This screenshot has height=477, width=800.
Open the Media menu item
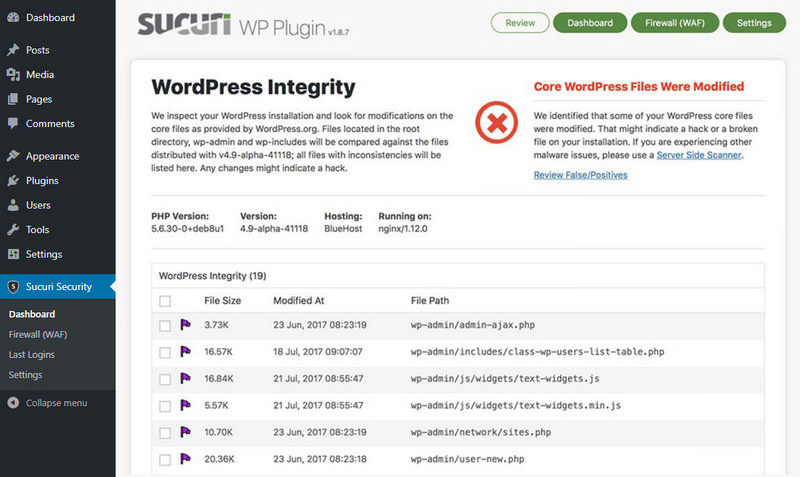pyautogui.click(x=58, y=74)
